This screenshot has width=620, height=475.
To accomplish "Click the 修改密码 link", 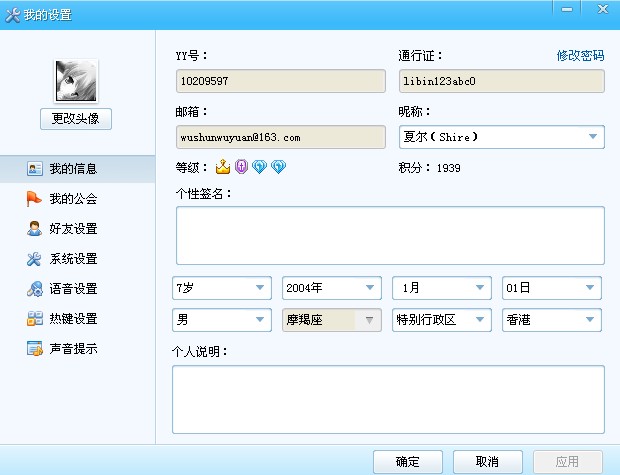I will [580, 56].
